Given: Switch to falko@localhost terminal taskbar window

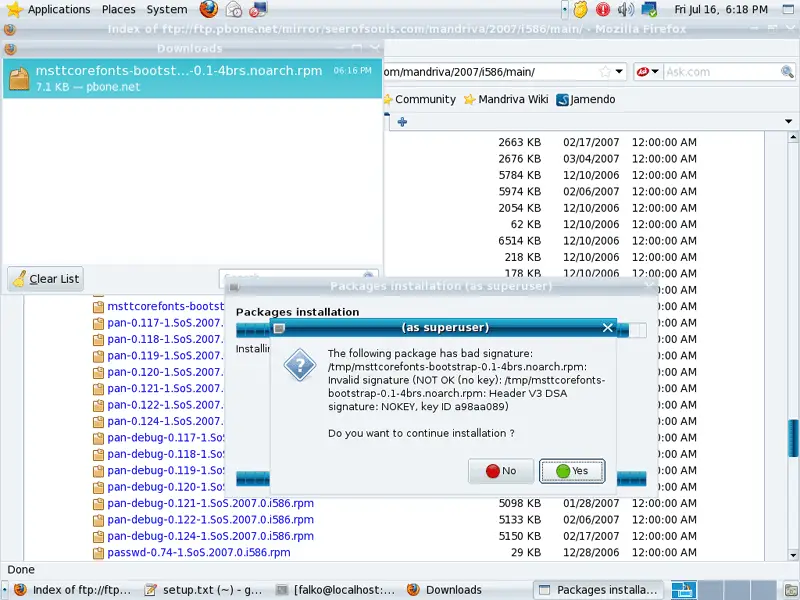Looking at the screenshot, I should pyautogui.click(x=335, y=590).
